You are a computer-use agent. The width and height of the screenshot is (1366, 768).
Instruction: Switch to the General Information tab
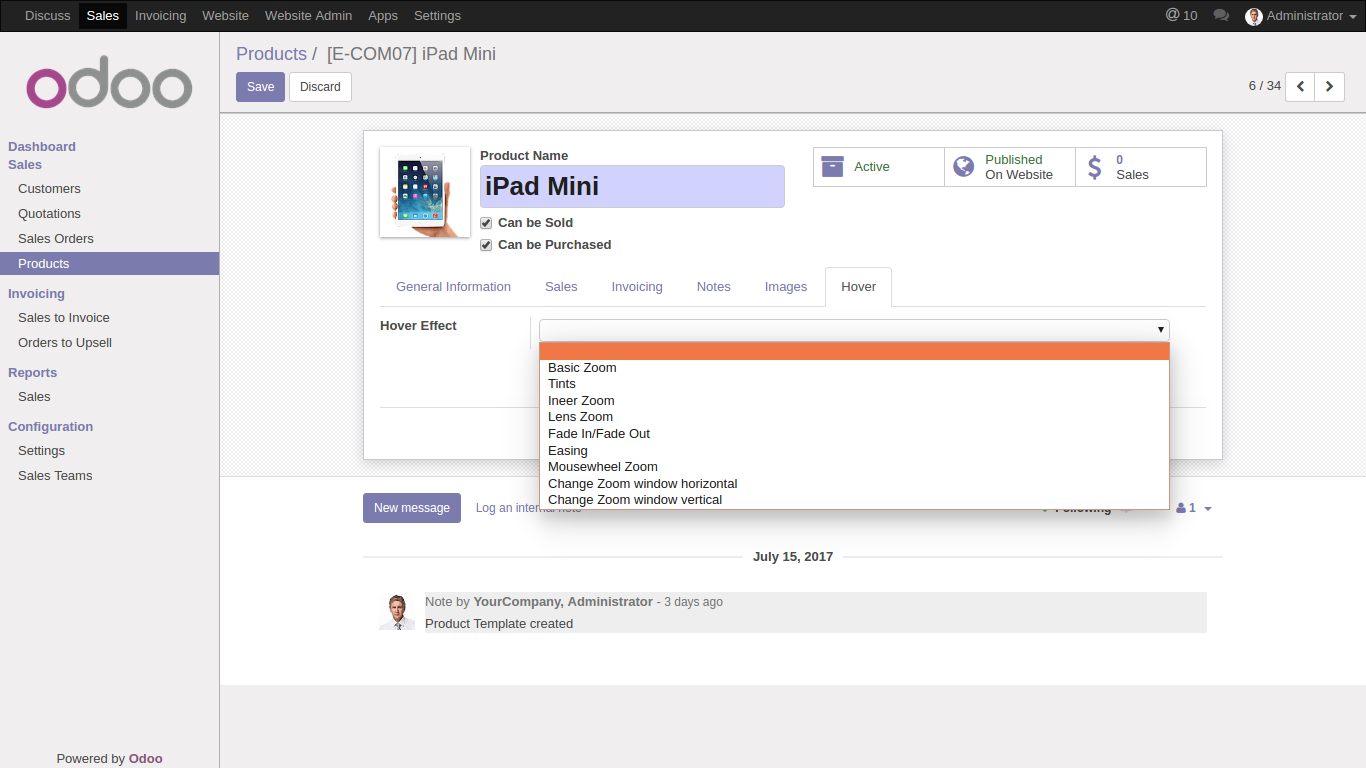[453, 287]
